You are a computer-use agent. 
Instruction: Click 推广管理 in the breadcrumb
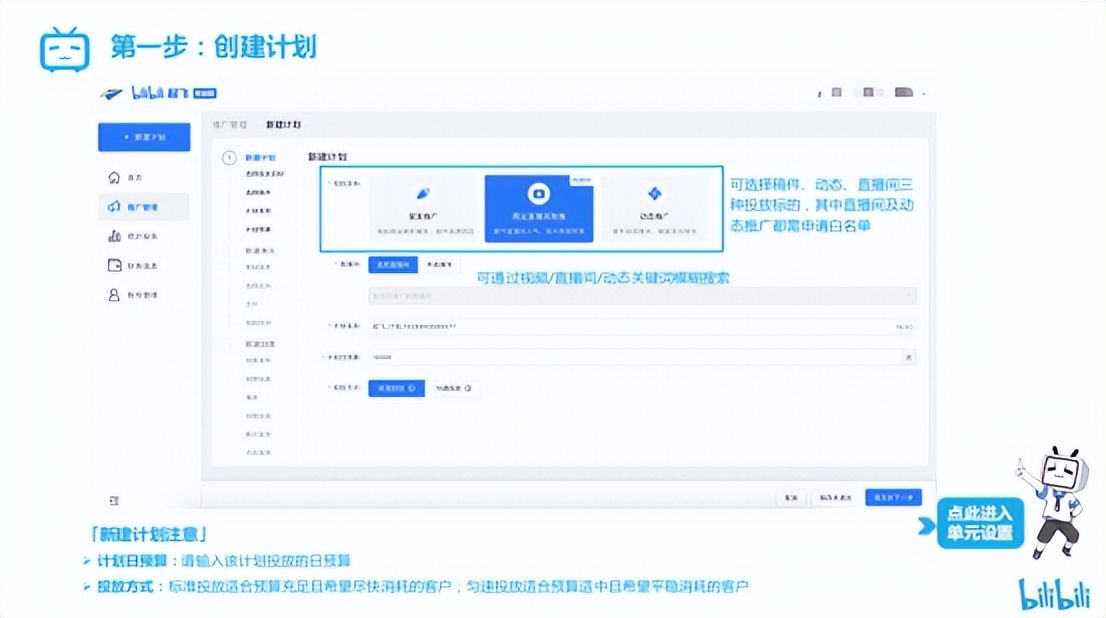pos(230,124)
